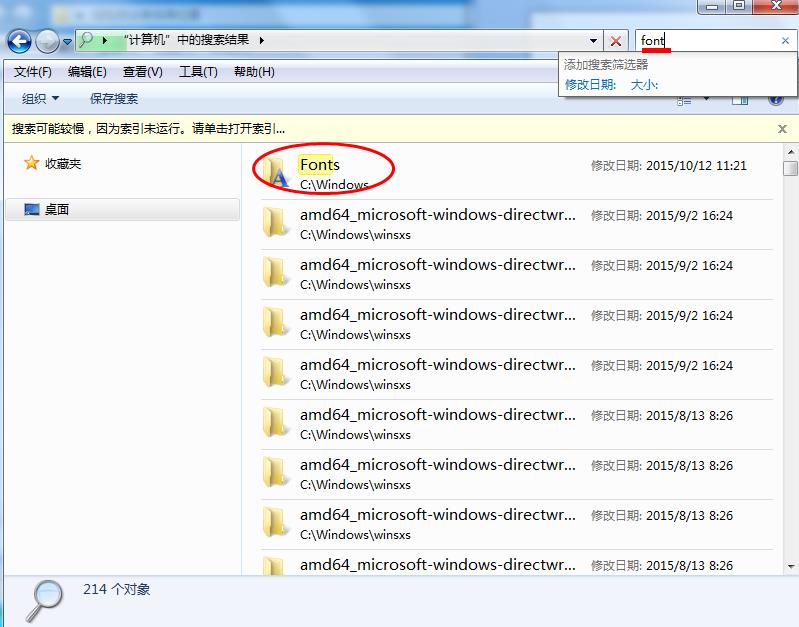
Task: Open help with the question mark icon
Action: click(x=776, y=99)
